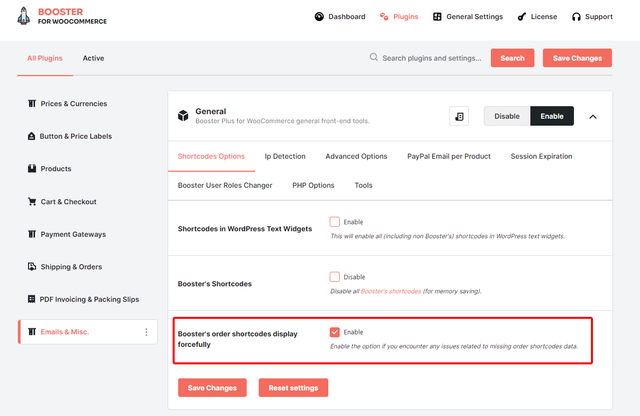Select the PHP Options tab
Viewport: 640px width, 416px height.
(313, 185)
